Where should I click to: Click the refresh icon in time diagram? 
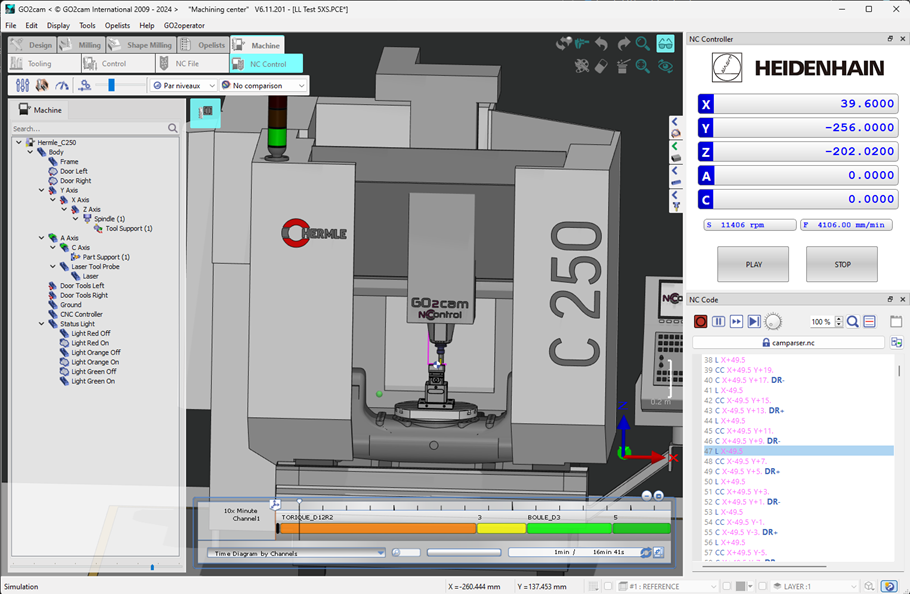point(645,553)
